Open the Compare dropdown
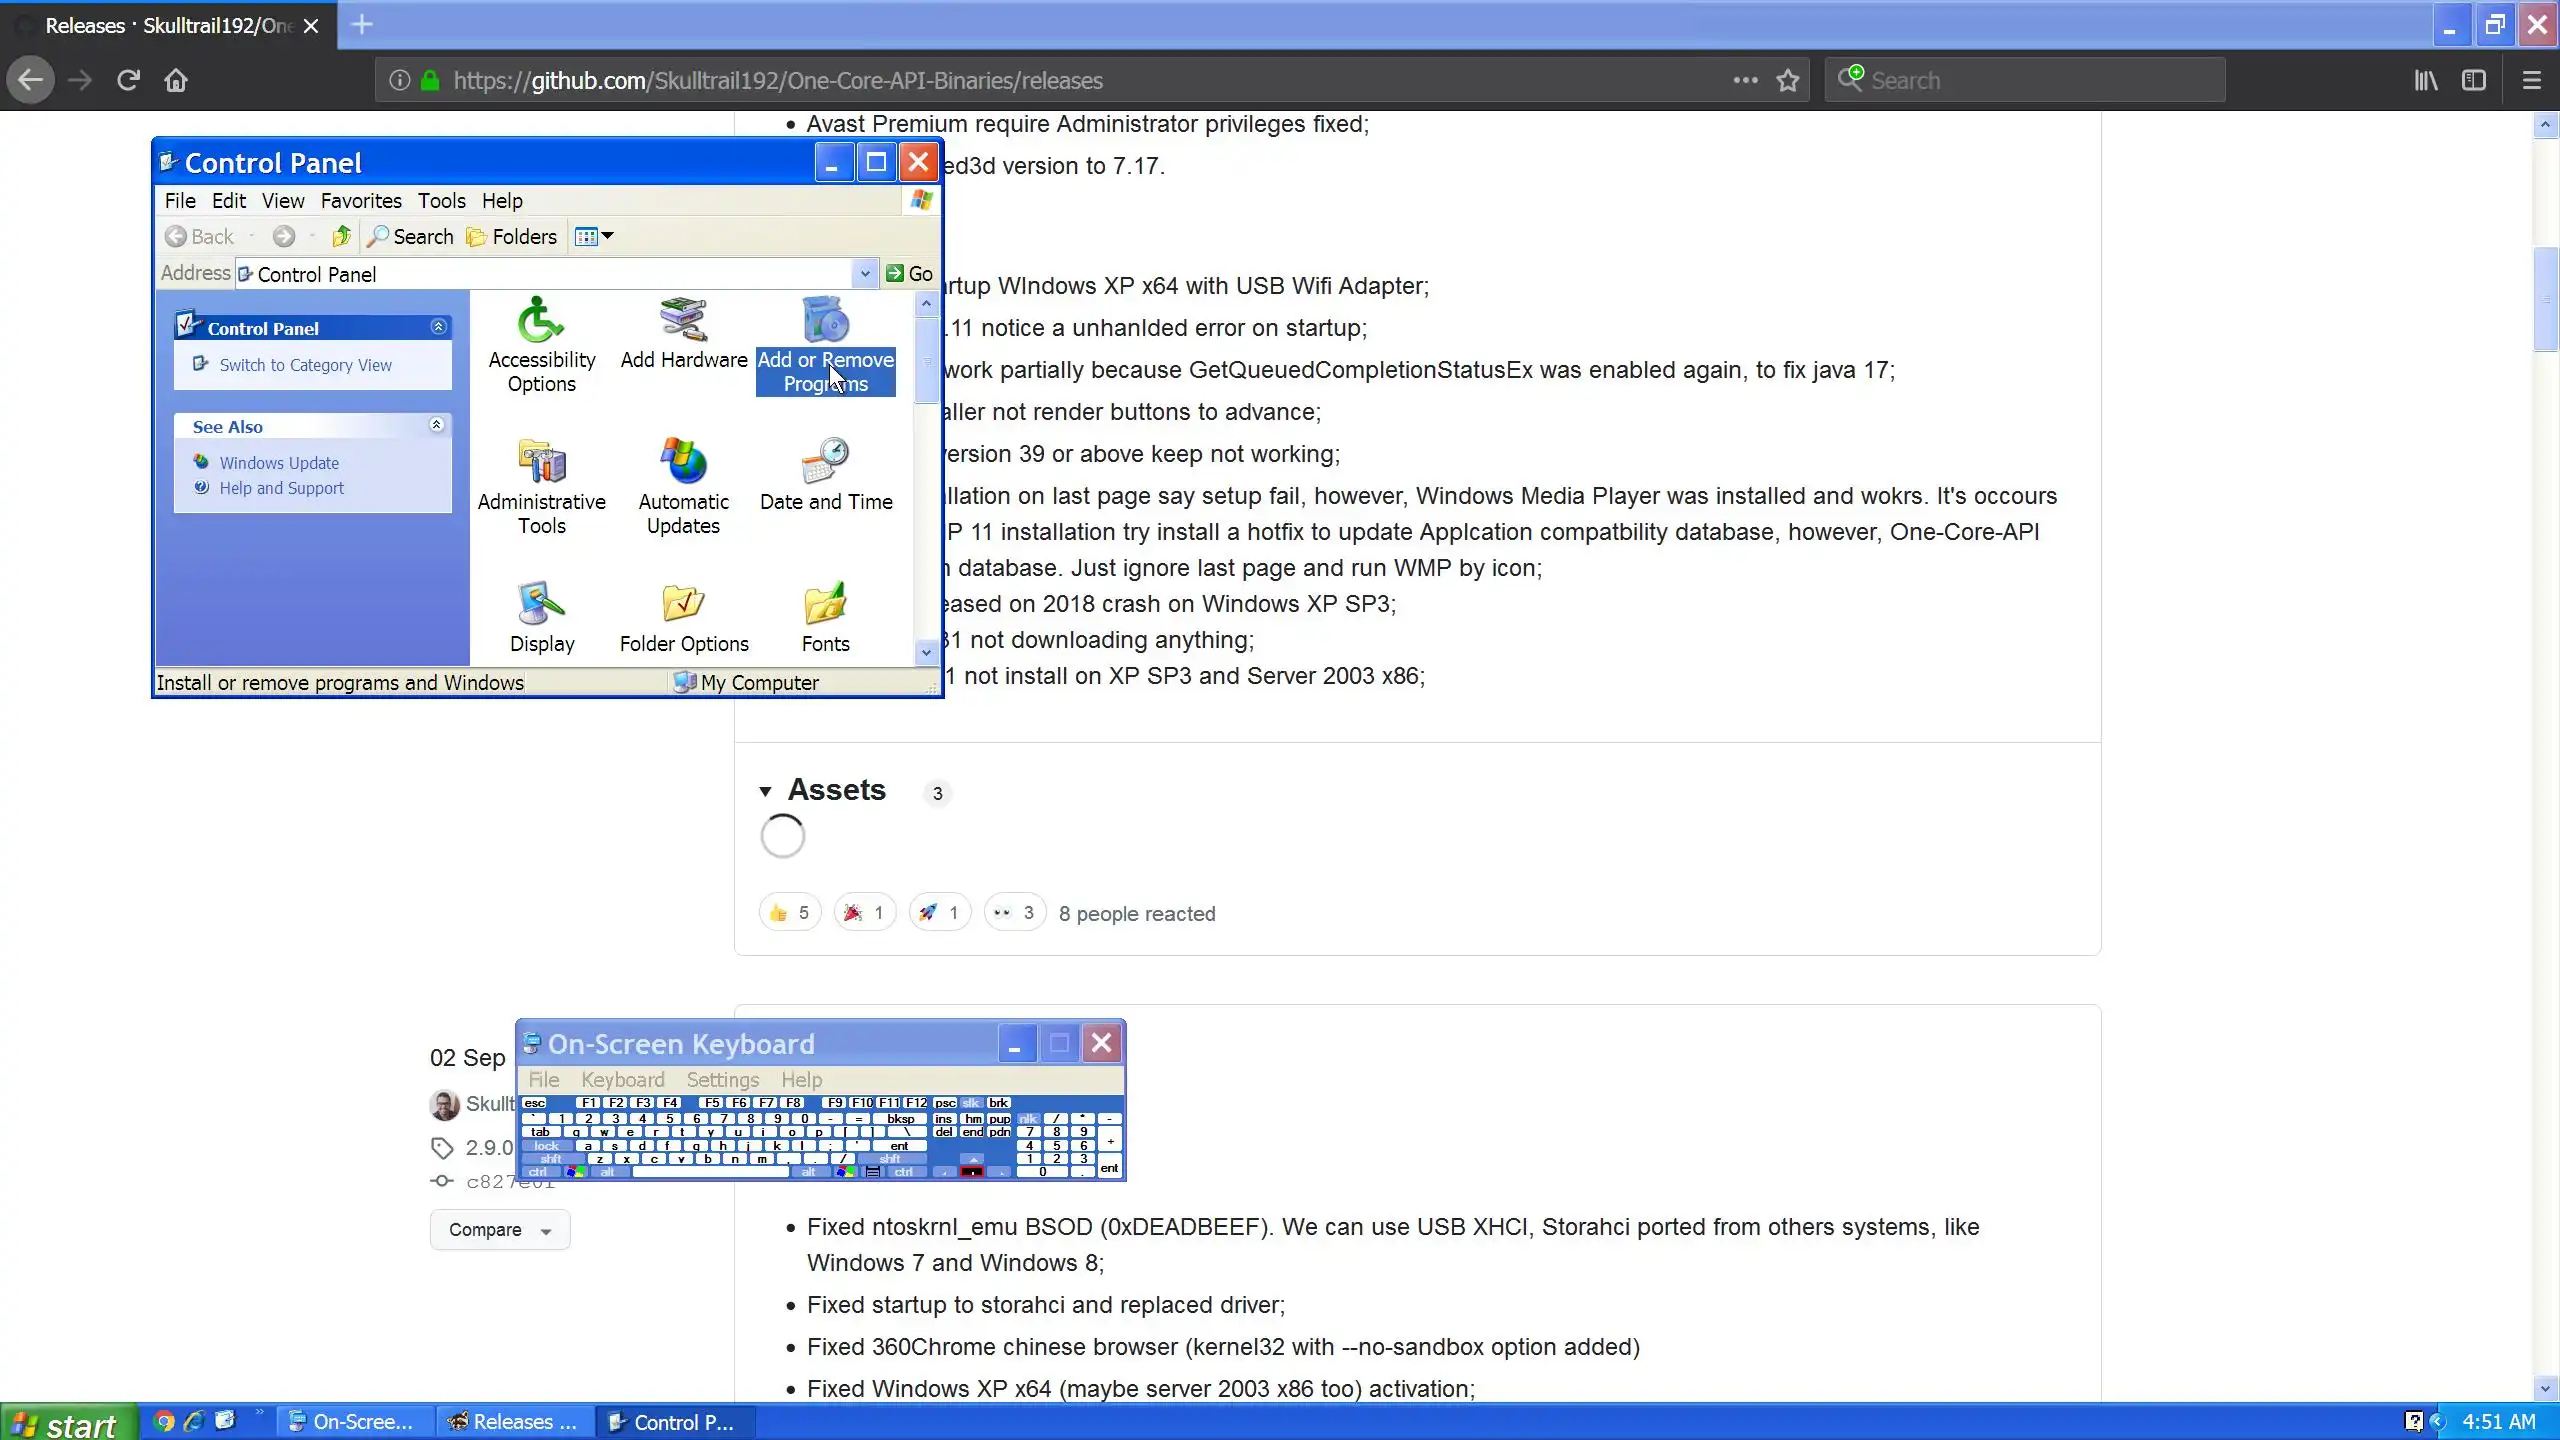2560x1440 pixels. click(499, 1230)
